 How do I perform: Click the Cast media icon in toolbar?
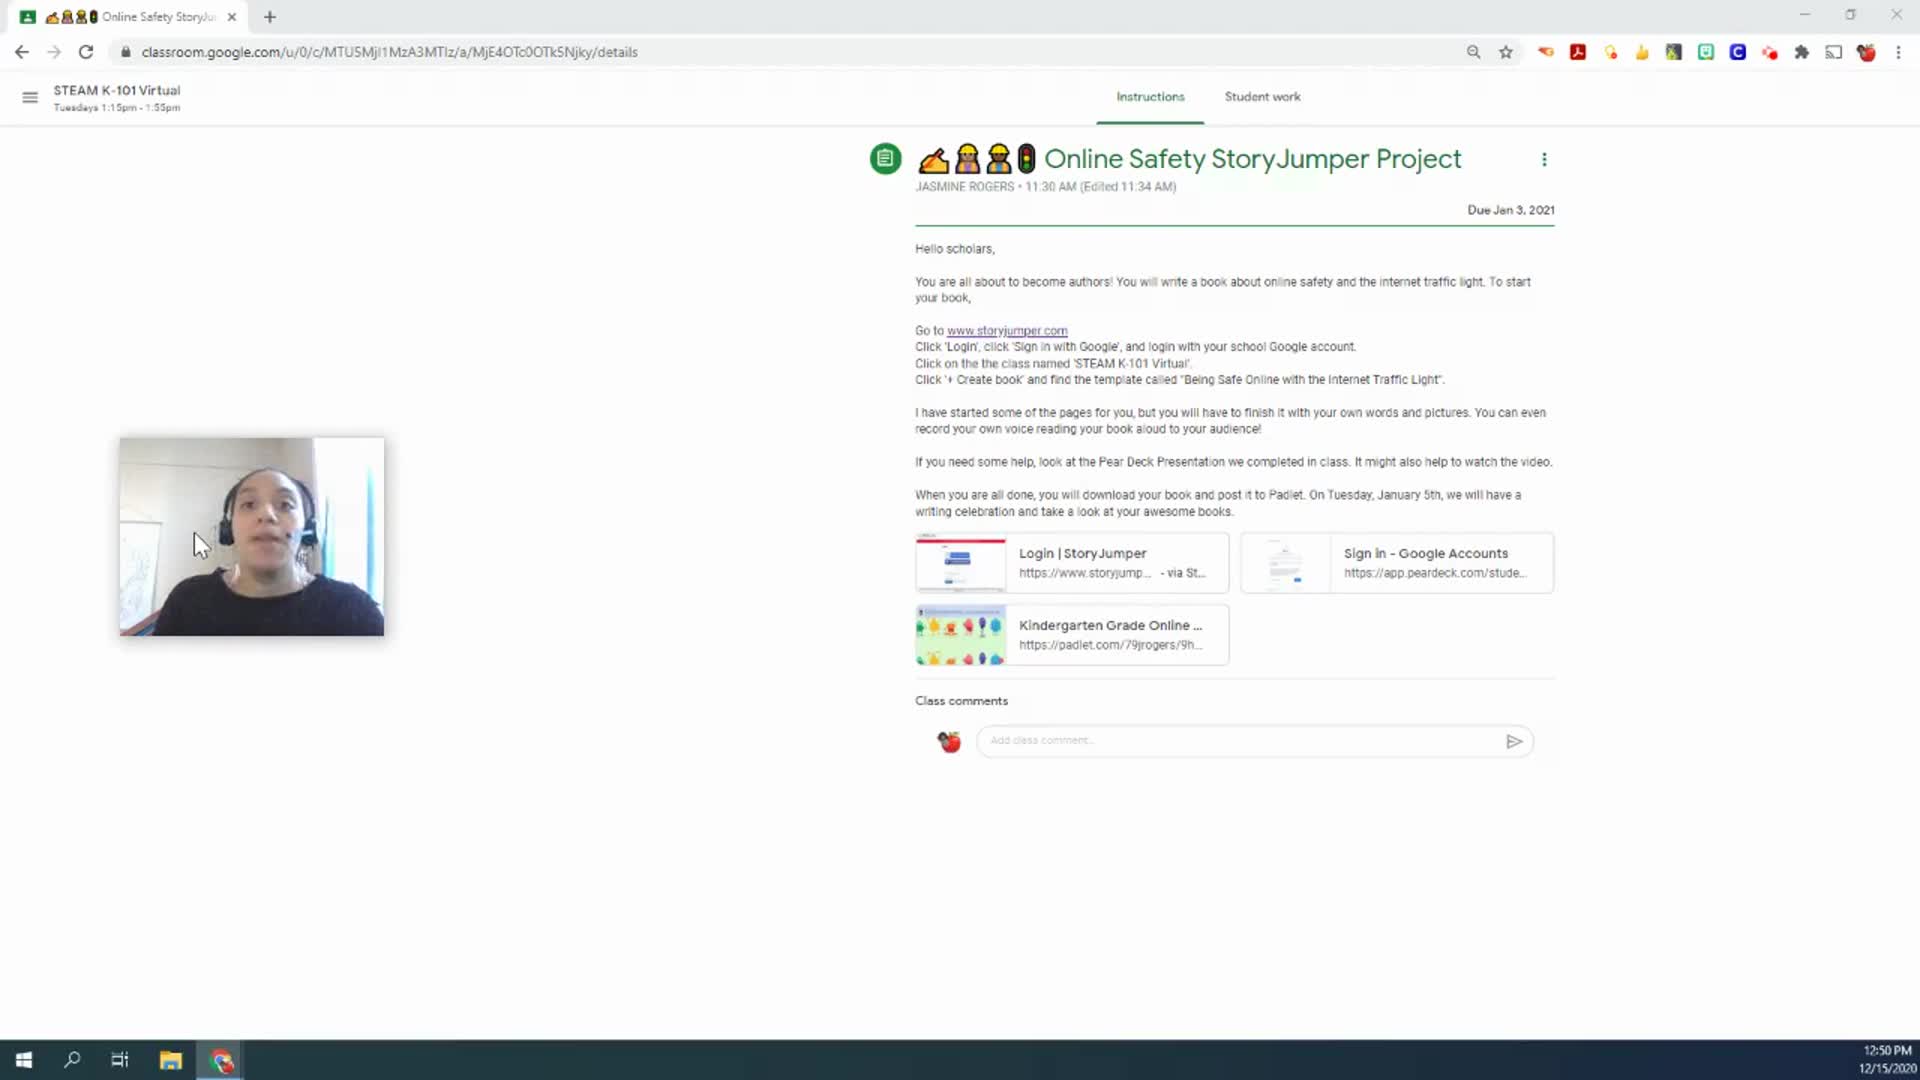pos(1834,52)
